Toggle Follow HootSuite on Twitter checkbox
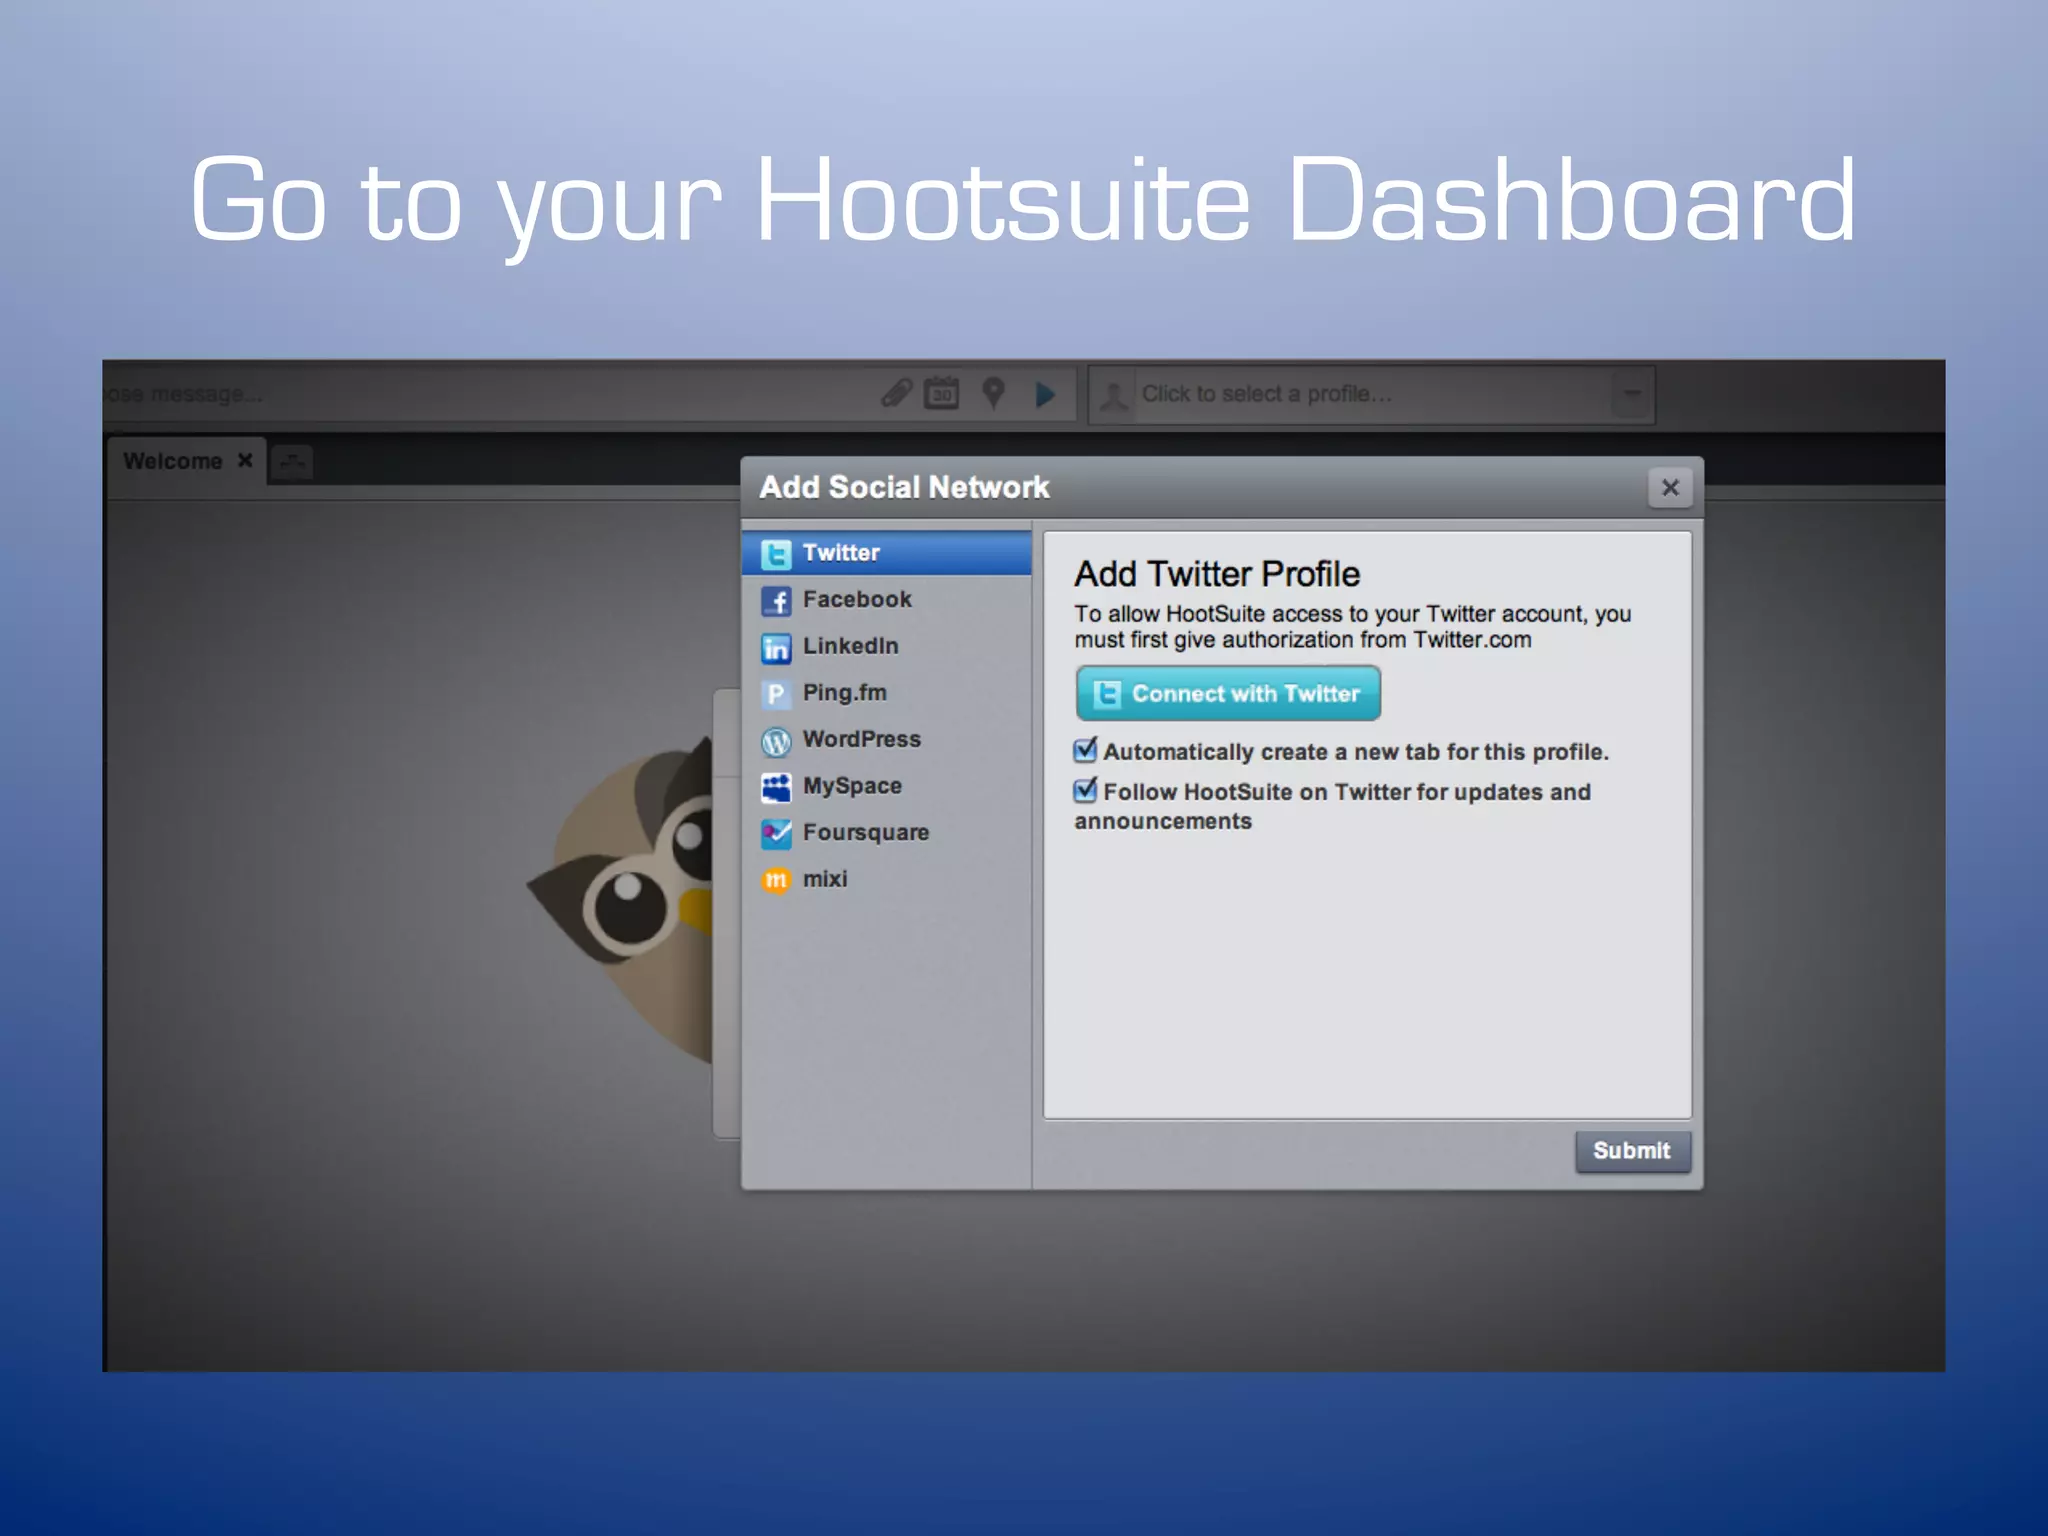This screenshot has height=1536, width=2048. coord(1085,790)
